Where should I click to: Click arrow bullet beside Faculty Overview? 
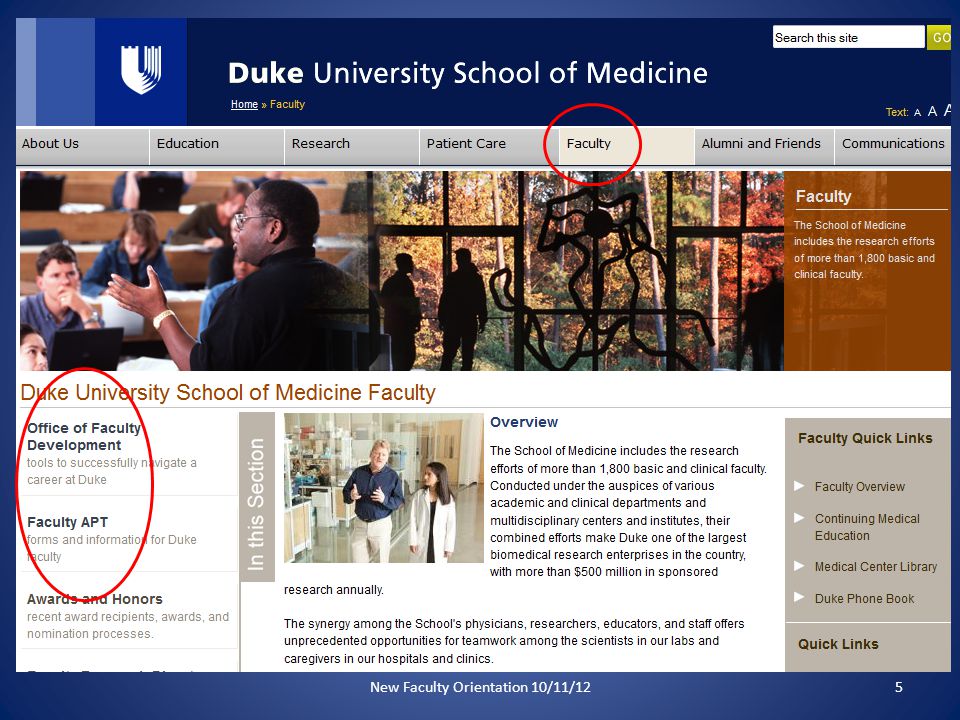(x=799, y=486)
